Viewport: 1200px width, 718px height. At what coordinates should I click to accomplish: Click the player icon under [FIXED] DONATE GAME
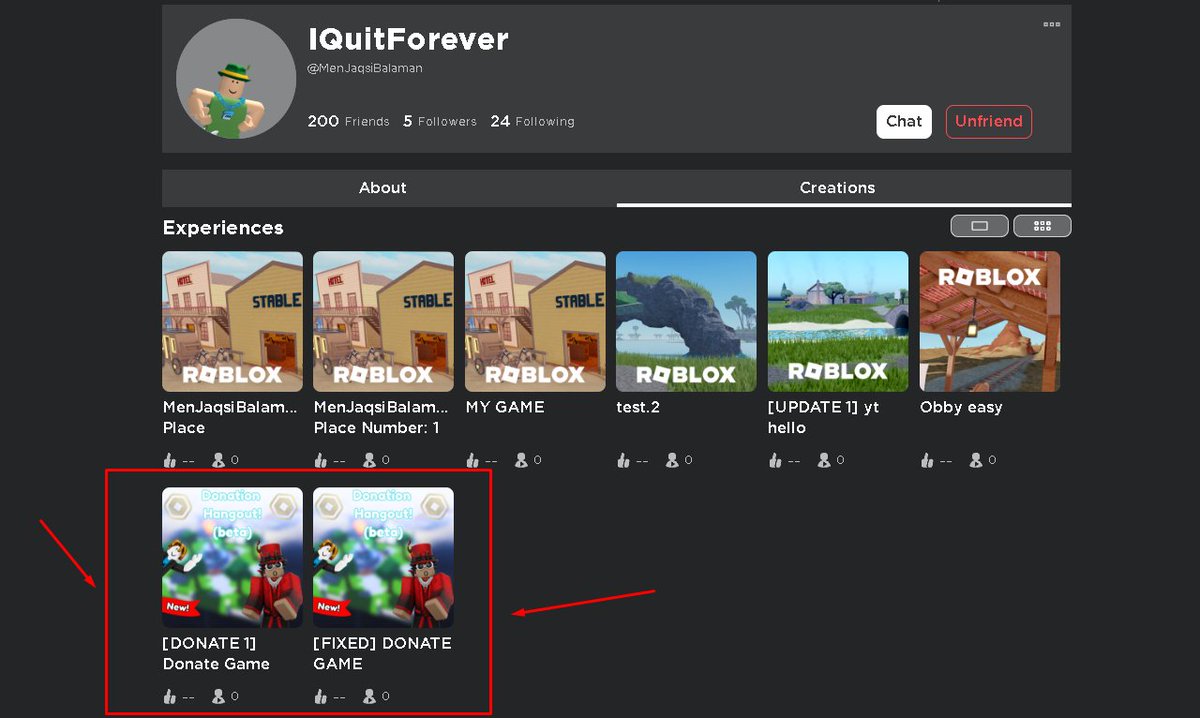point(369,696)
